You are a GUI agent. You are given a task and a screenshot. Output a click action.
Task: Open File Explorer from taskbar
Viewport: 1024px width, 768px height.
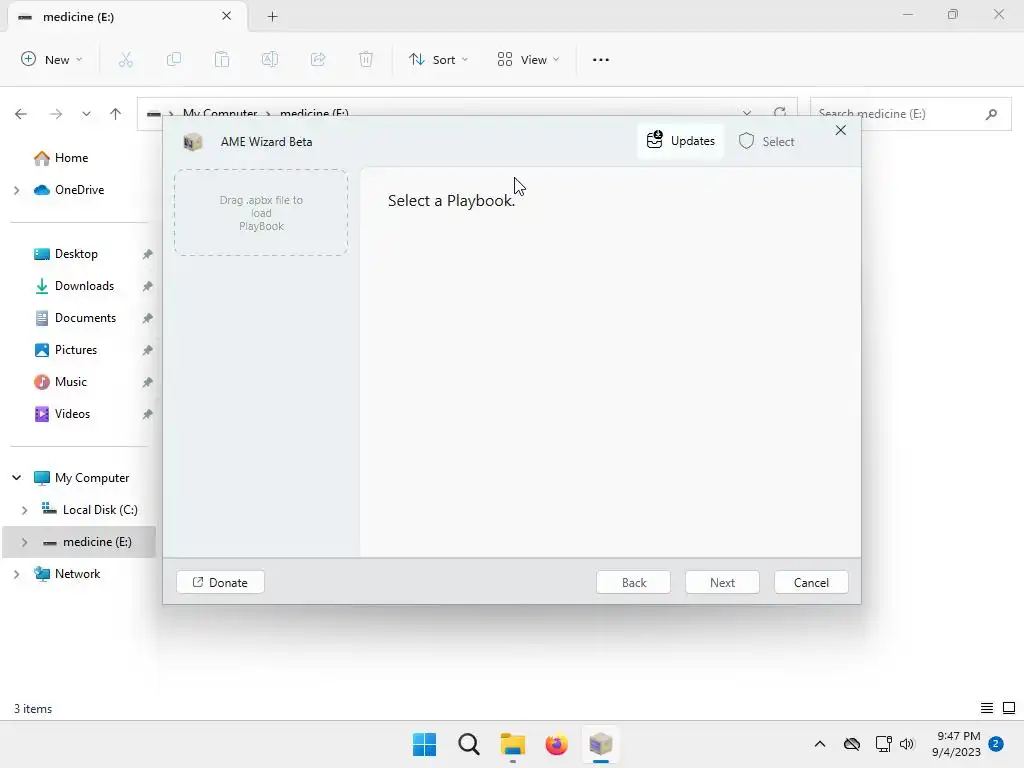click(x=513, y=744)
